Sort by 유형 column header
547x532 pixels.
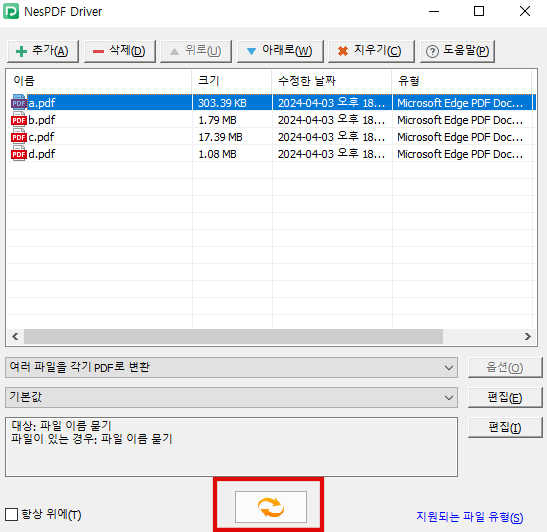[462, 81]
